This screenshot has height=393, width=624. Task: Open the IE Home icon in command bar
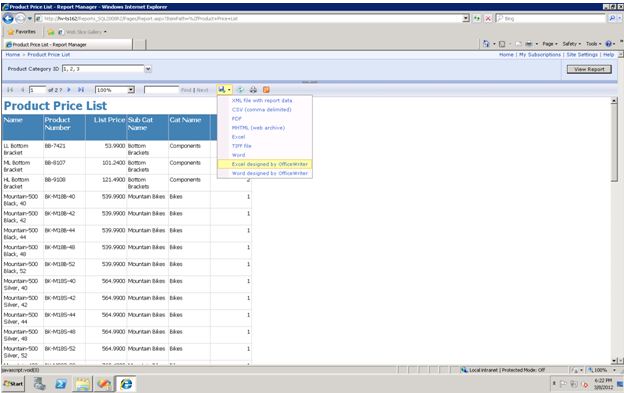486,44
